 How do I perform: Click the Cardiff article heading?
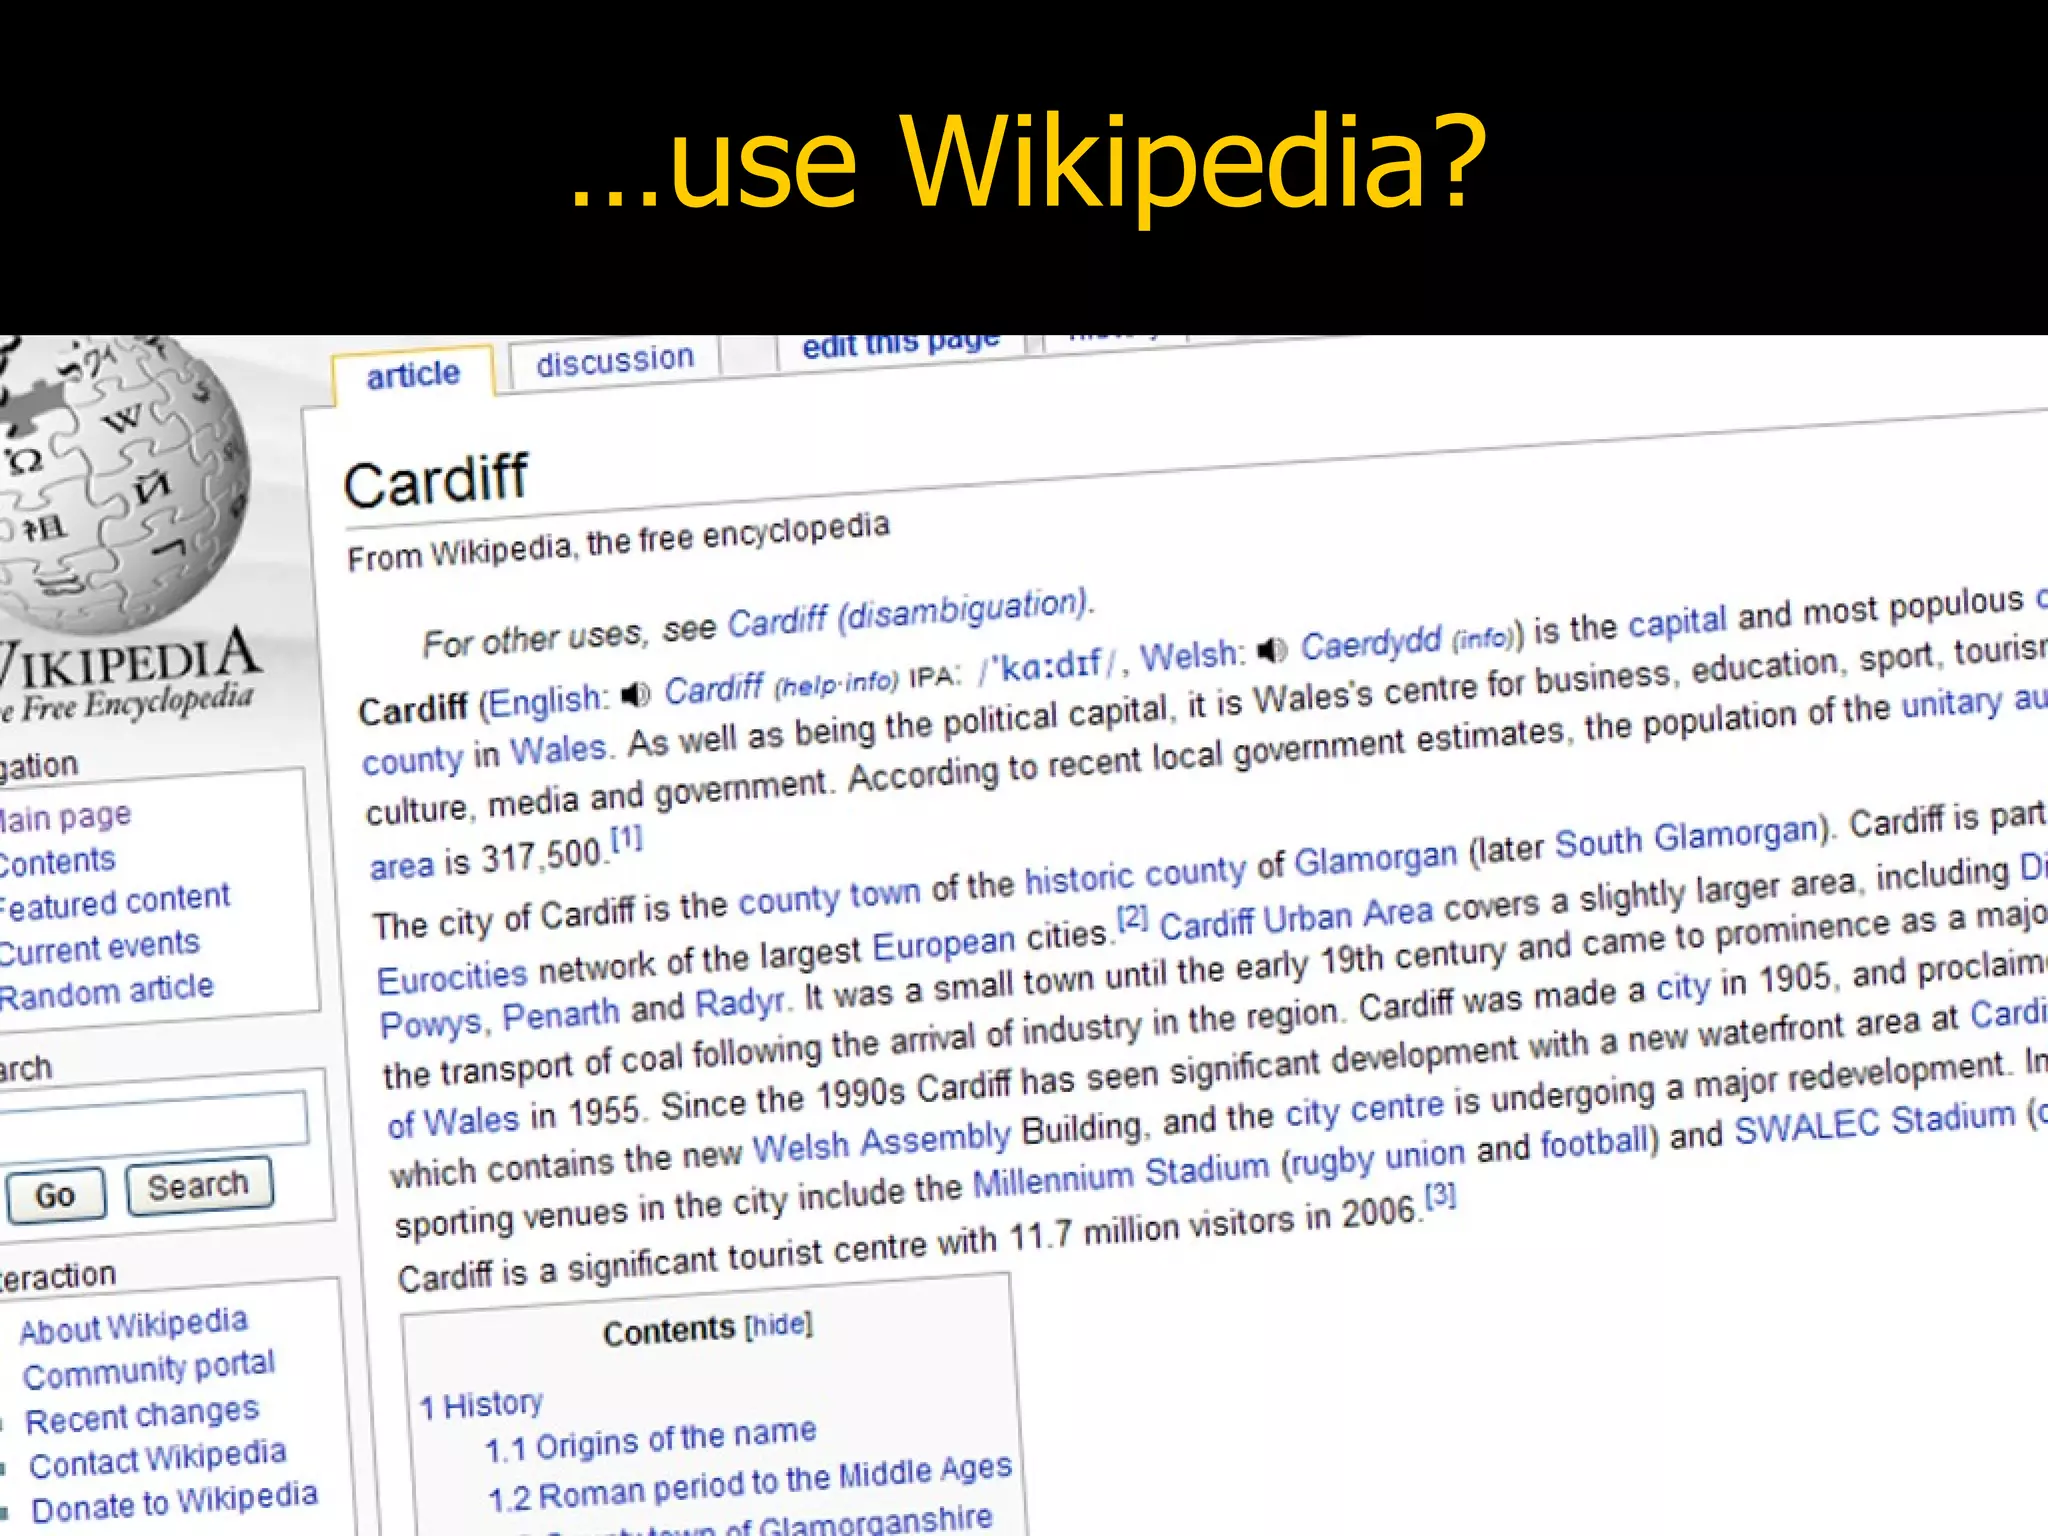(435, 481)
